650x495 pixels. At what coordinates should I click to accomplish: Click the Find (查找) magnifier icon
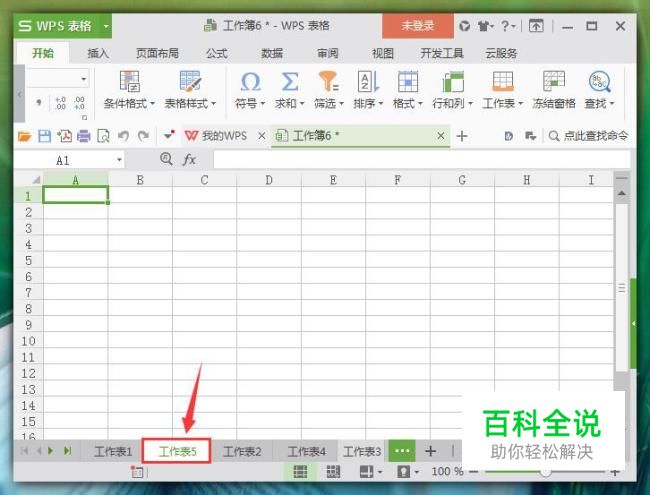pos(599,81)
